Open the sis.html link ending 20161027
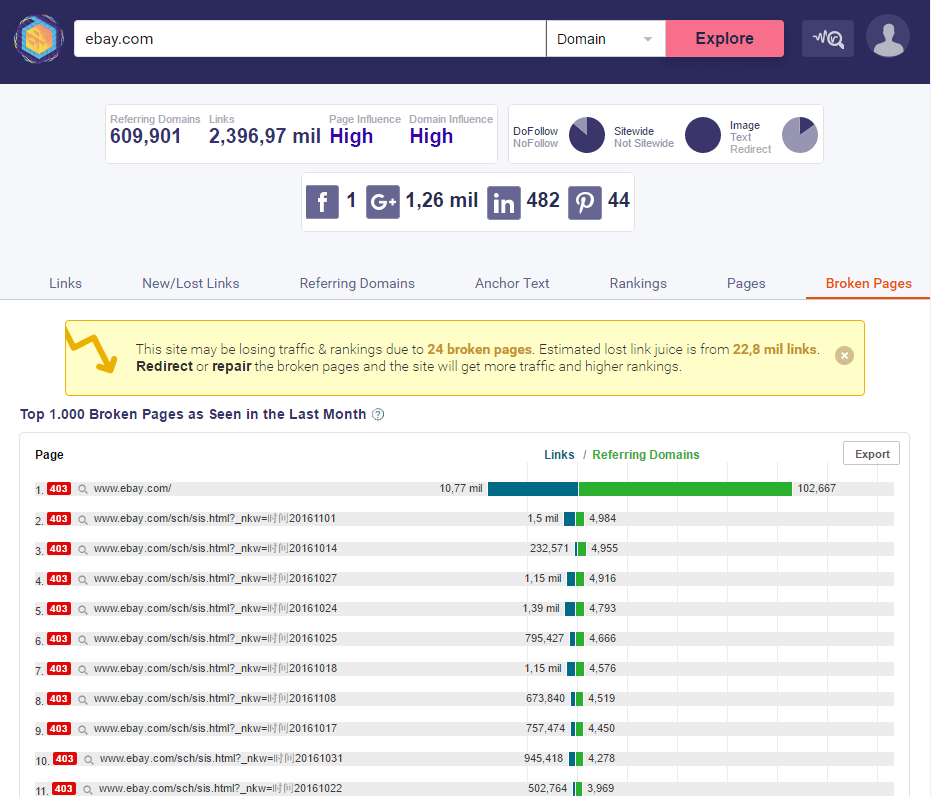Viewport: 931px width, 797px height. point(215,578)
